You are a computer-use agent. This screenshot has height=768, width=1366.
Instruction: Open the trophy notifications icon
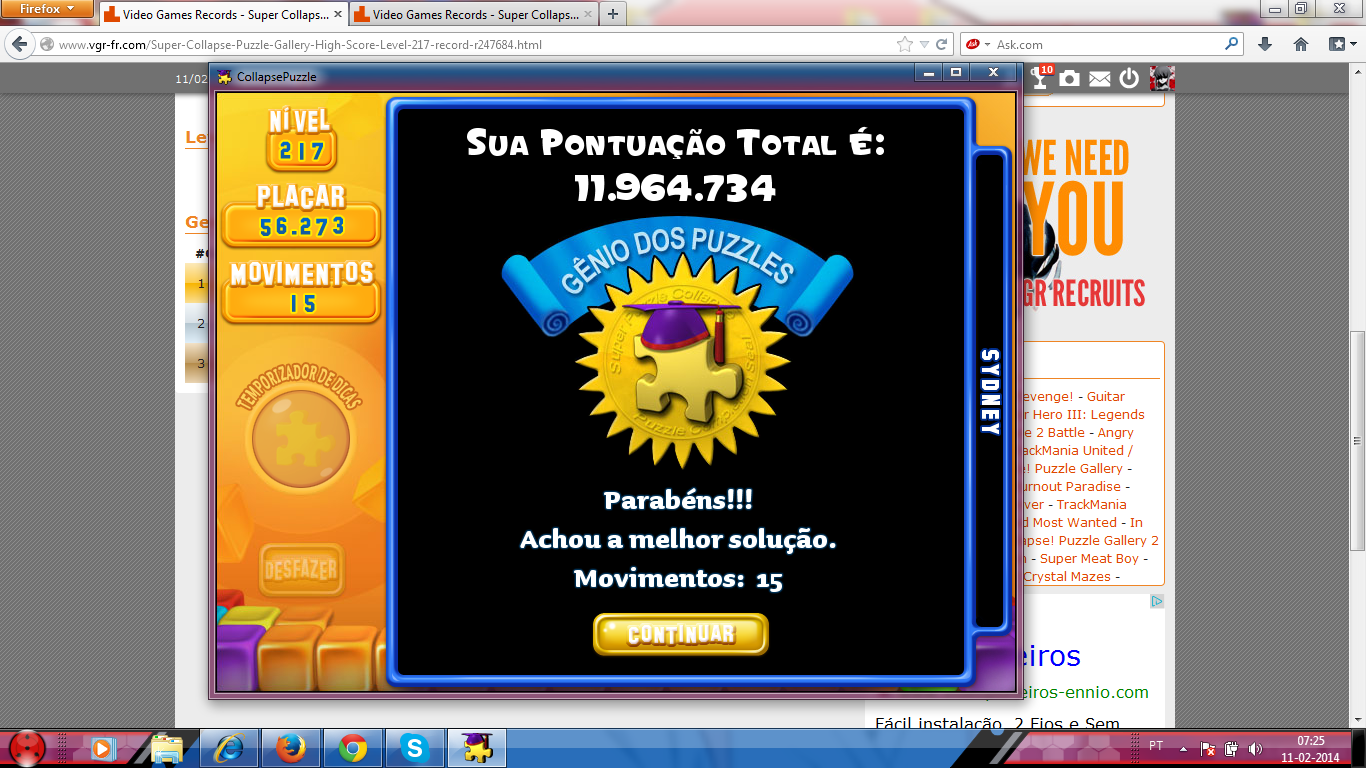click(1041, 78)
